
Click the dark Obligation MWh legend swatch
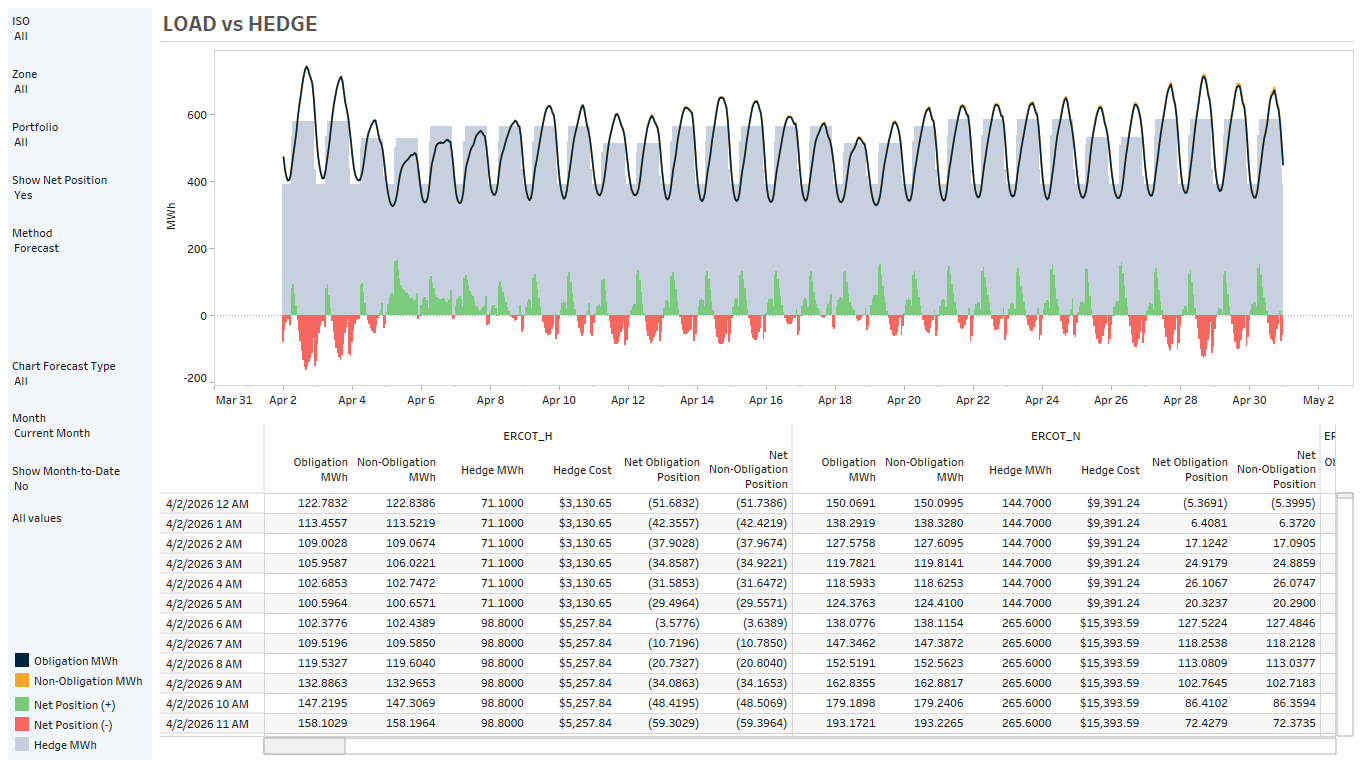click(22, 661)
